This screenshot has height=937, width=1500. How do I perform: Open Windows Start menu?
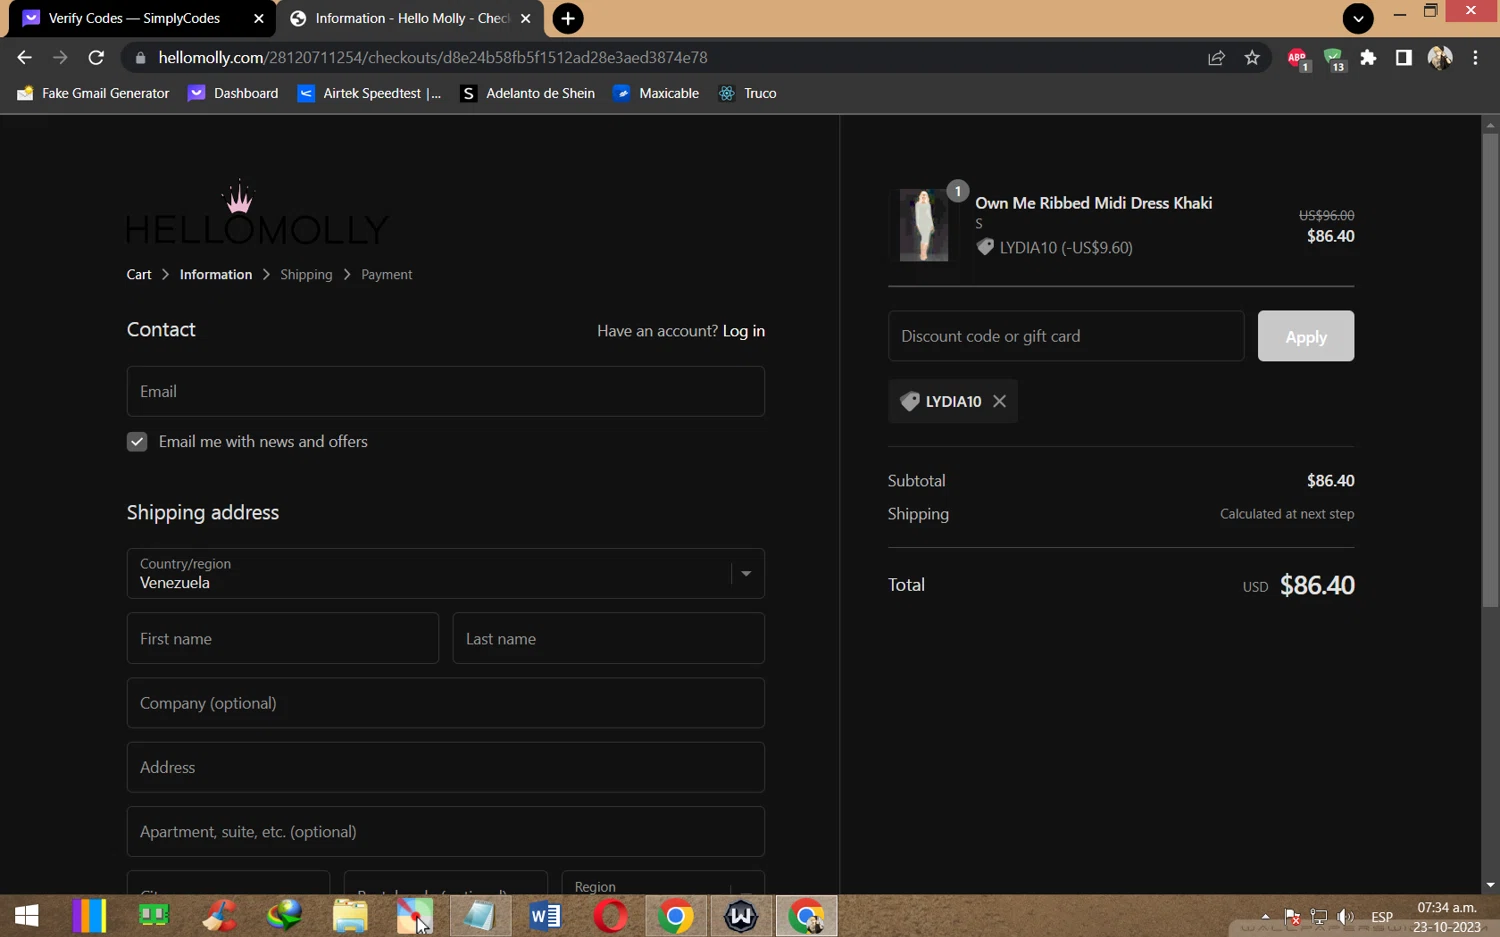tap(26, 915)
